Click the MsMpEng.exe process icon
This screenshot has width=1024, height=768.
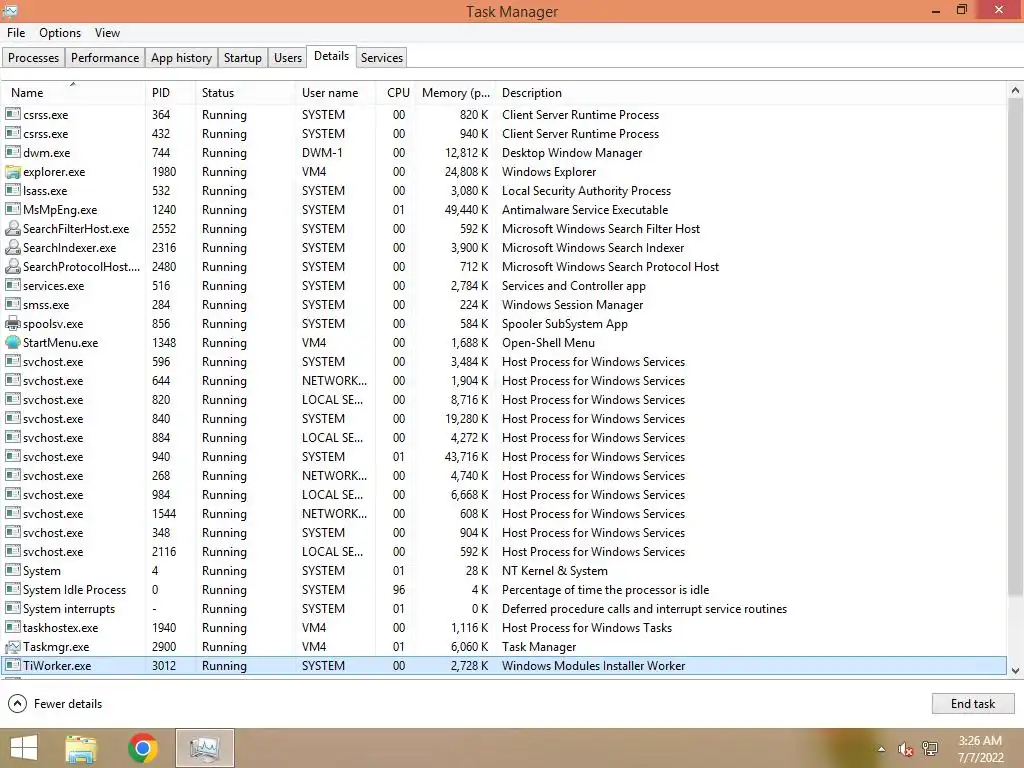coord(12,210)
